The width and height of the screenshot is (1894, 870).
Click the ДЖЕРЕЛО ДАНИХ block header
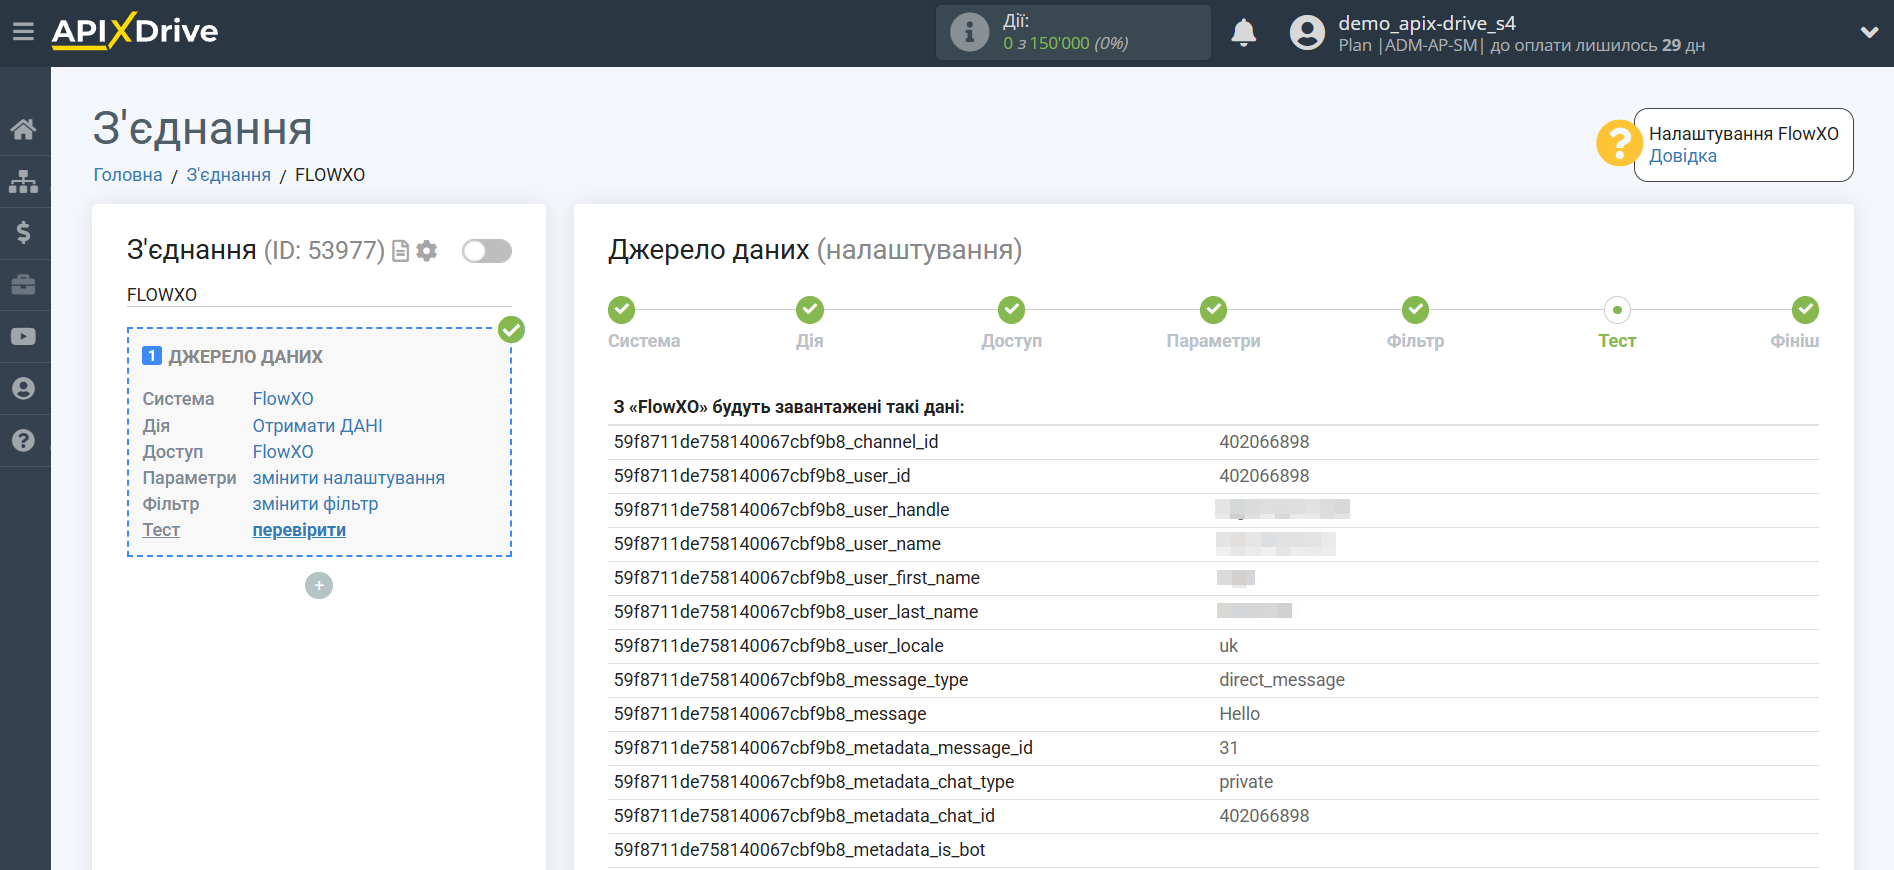click(245, 357)
